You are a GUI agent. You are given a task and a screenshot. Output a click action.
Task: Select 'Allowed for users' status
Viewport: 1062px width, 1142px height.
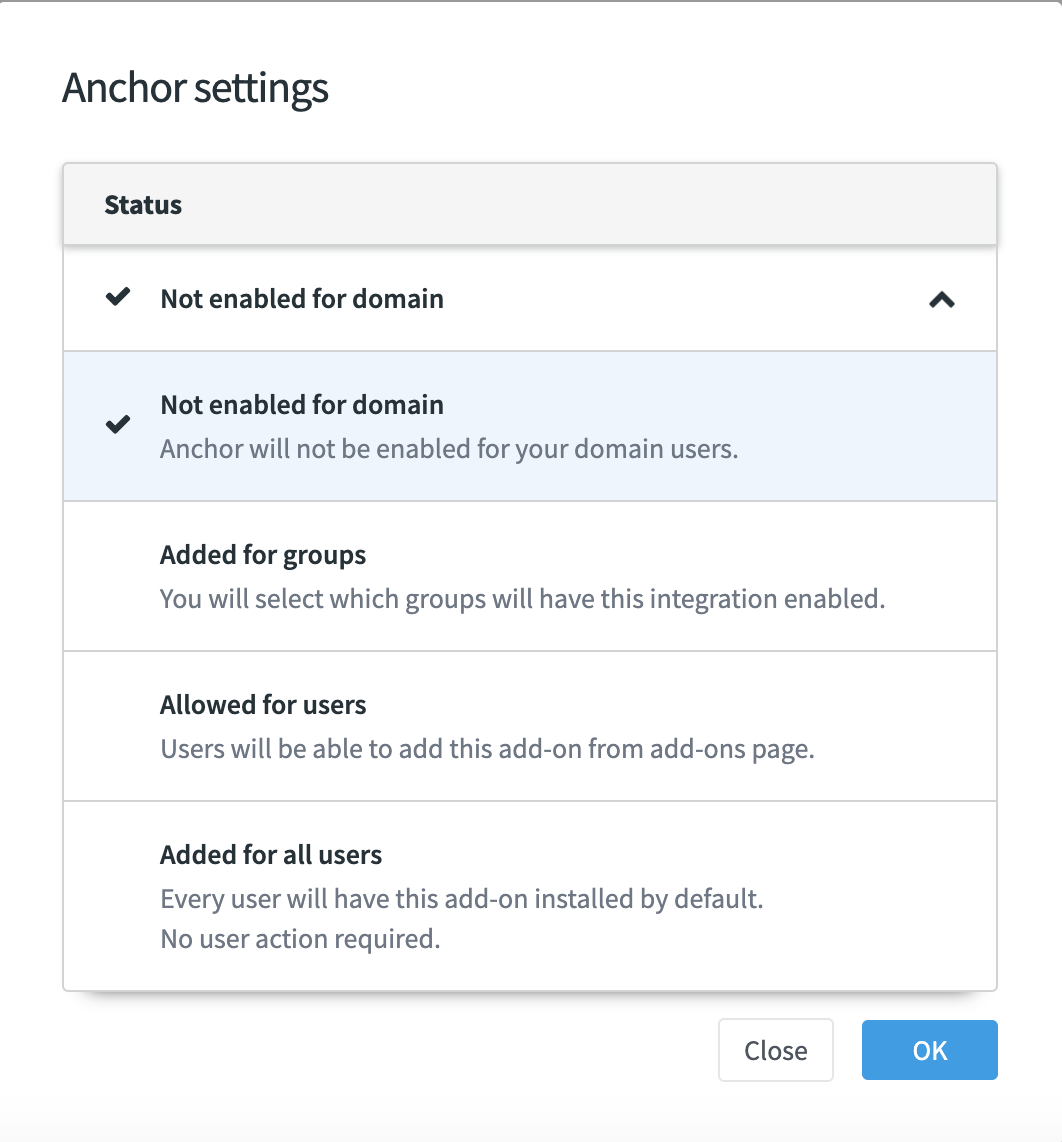tap(263, 705)
